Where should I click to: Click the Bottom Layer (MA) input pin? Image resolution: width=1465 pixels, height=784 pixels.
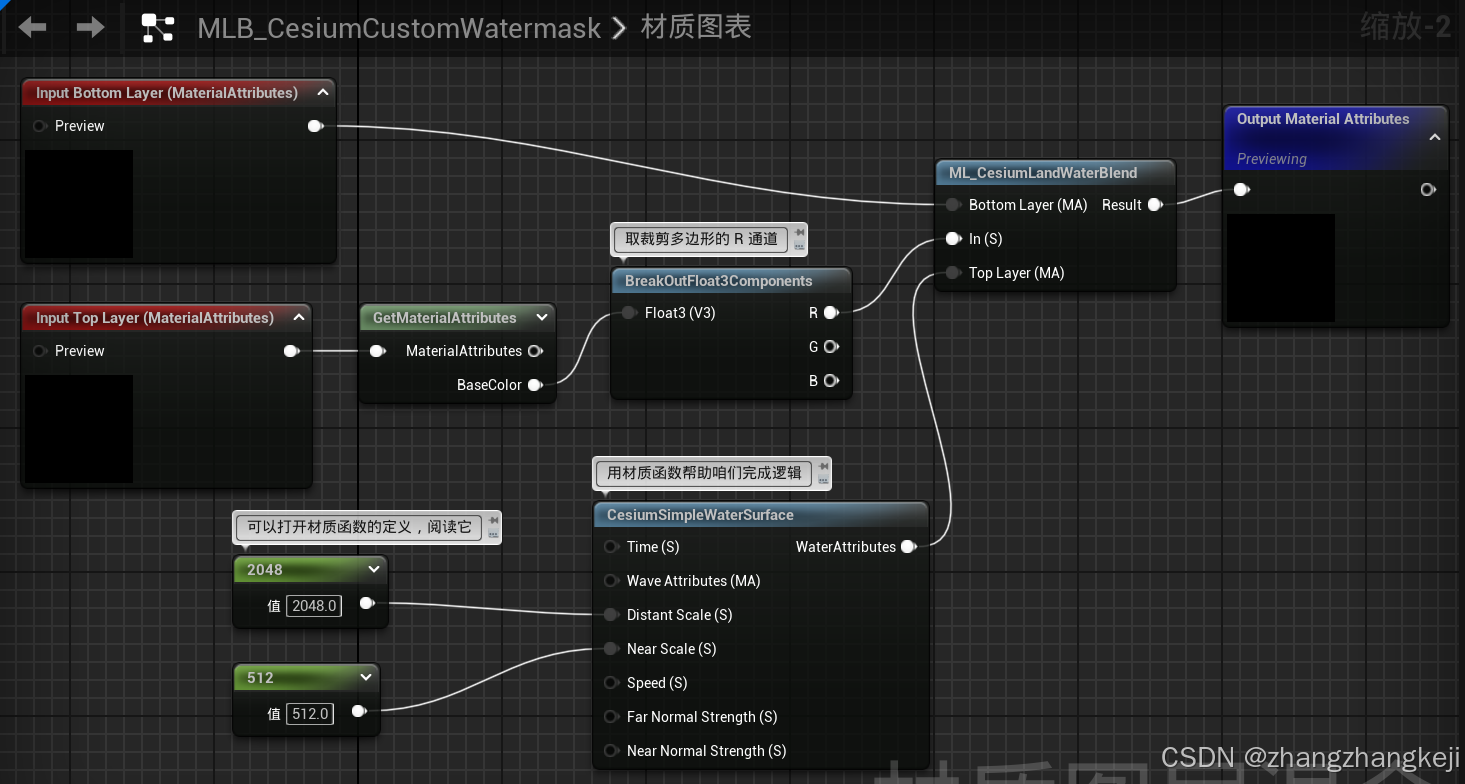point(953,205)
